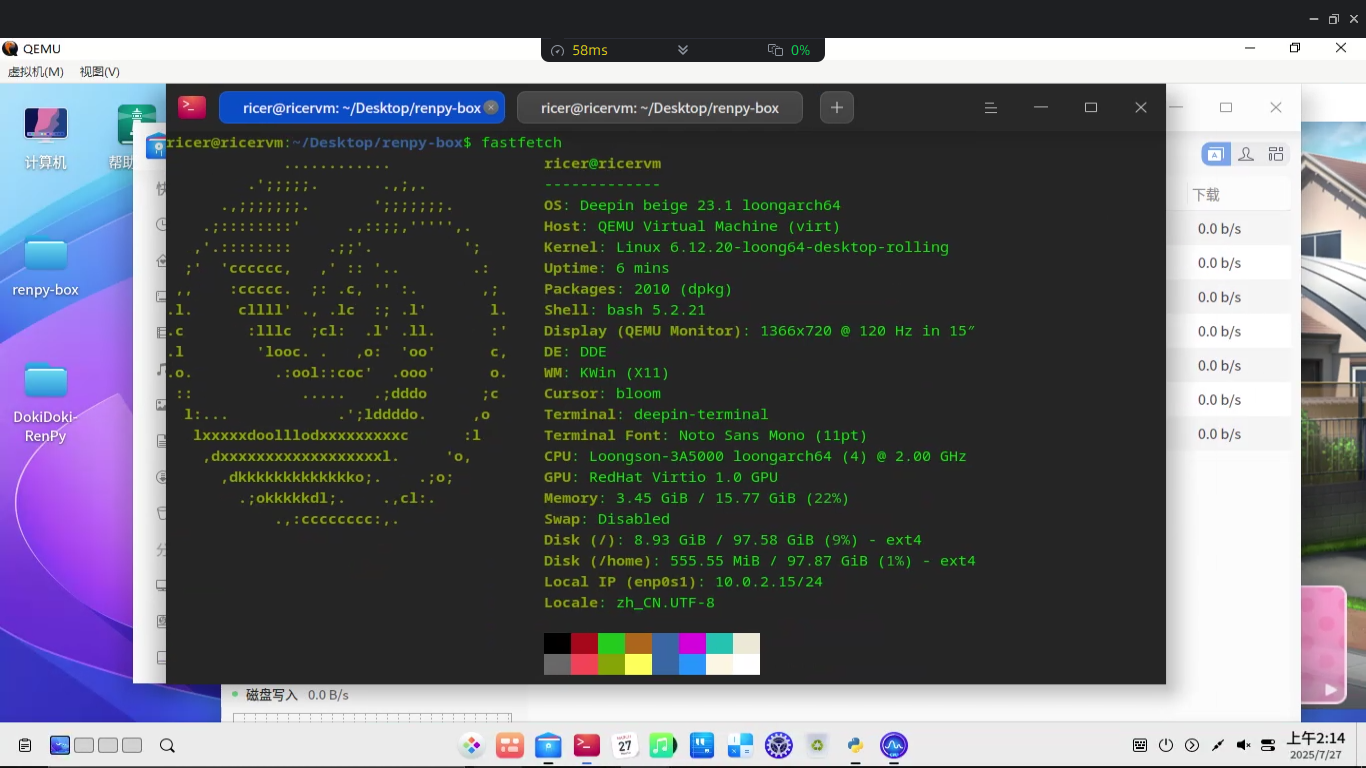Open the launcher from the dock
This screenshot has height=768, width=1366.
[471, 745]
